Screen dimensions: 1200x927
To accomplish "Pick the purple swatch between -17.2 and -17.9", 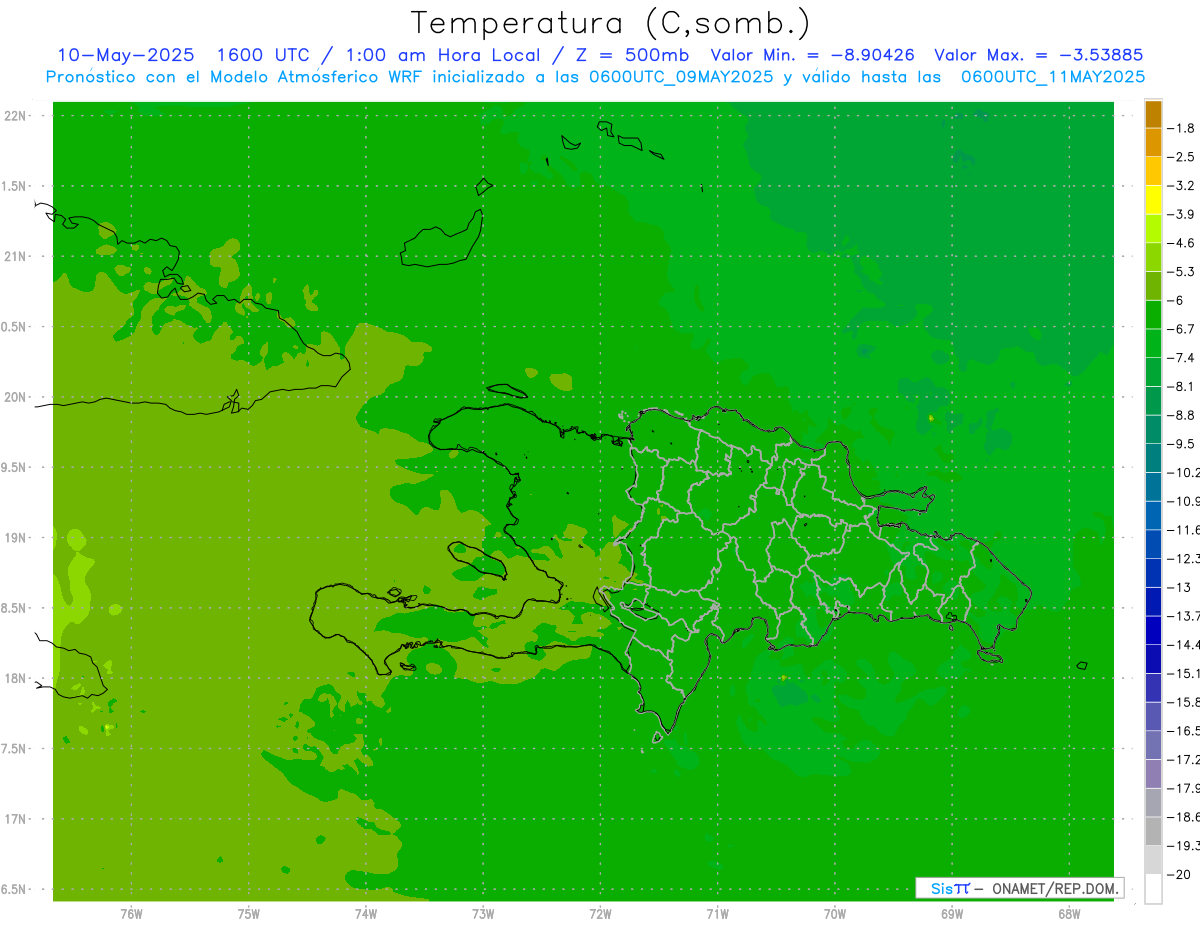I will coord(1153,774).
